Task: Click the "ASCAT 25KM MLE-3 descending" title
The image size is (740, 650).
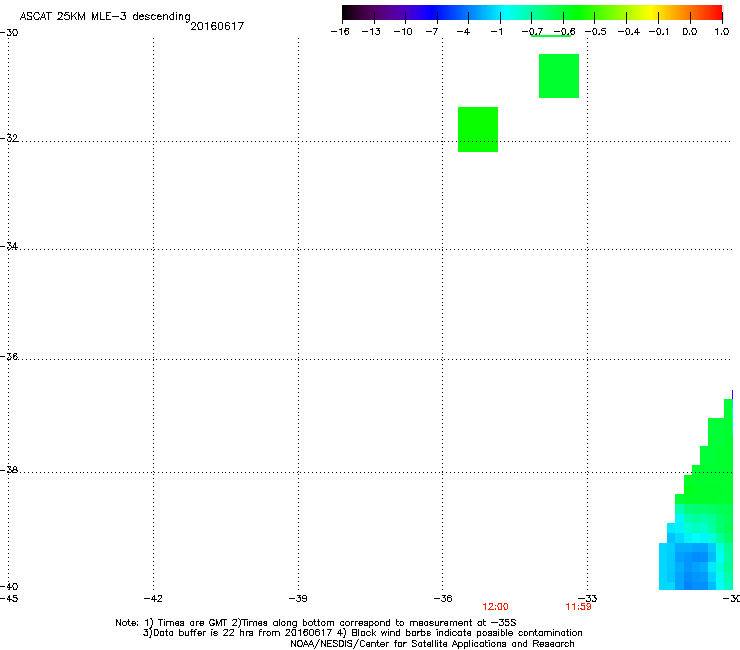Action: [105, 17]
